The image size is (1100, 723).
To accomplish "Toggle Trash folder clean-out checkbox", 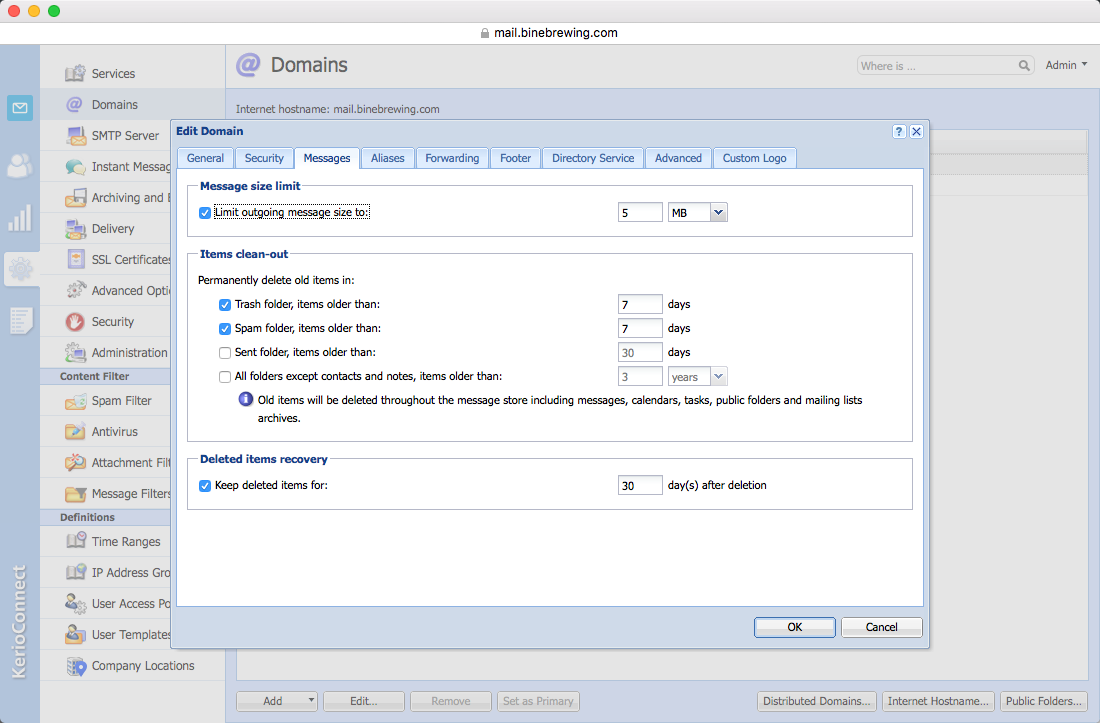I will pos(225,305).
